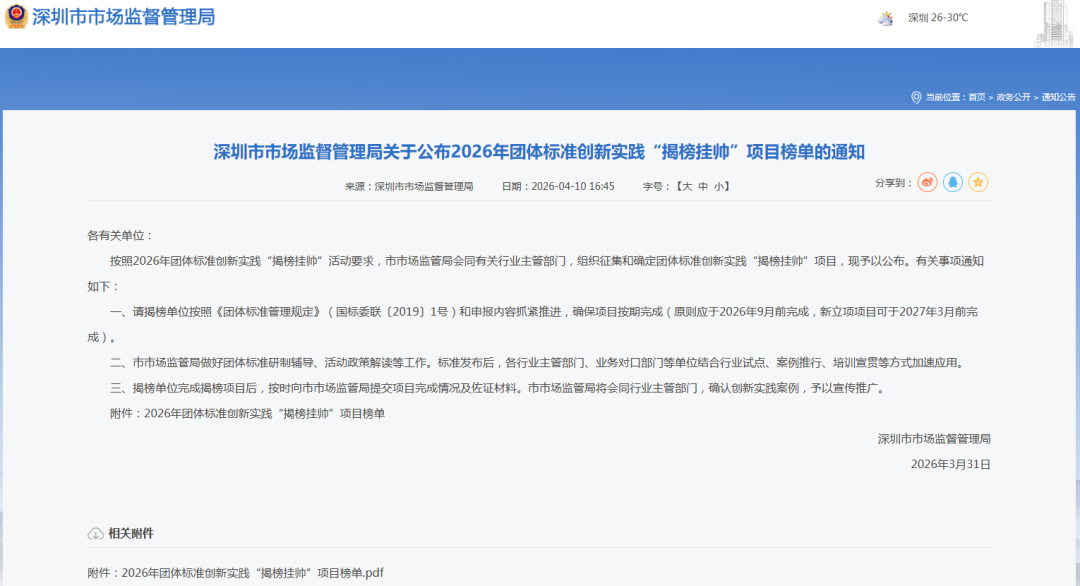
Task: Click the site title 深圳市市场监督管理局
Action: click(125, 16)
